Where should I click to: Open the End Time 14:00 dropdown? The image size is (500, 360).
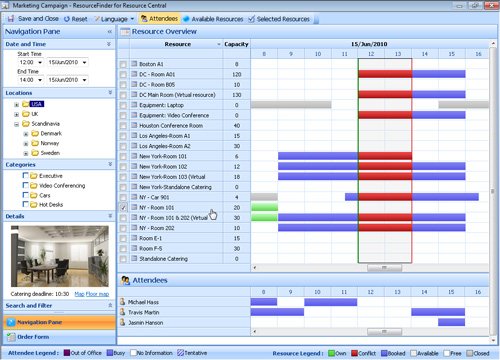tap(40, 80)
